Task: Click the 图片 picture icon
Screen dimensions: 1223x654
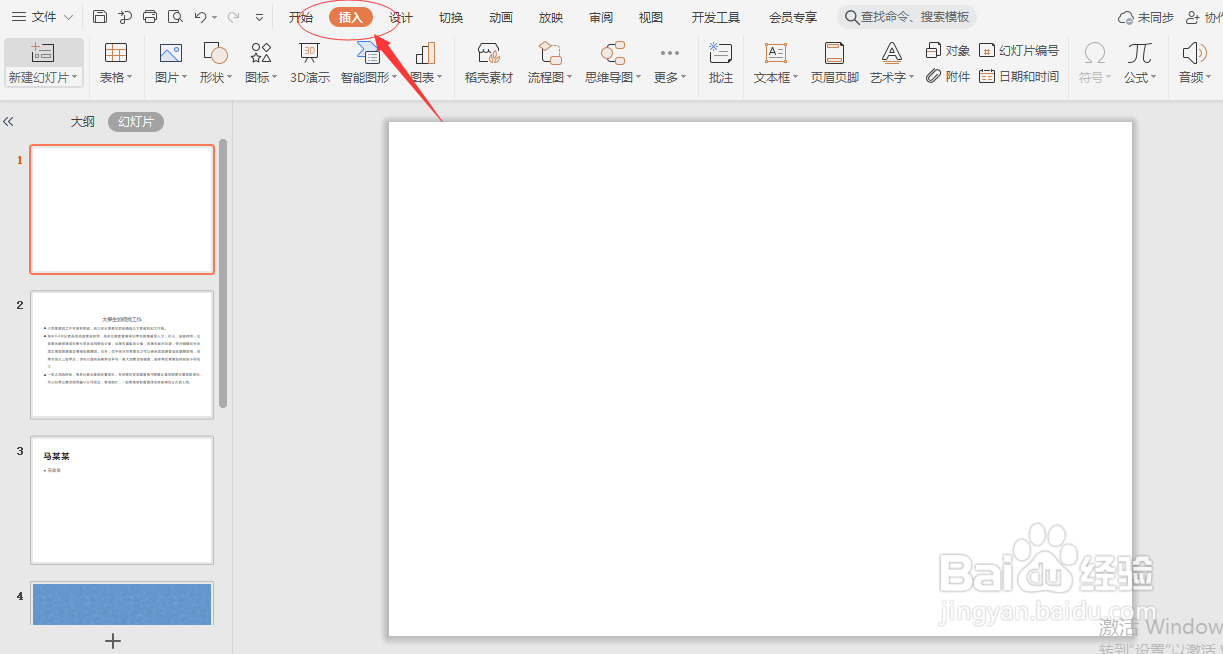Action: pyautogui.click(x=171, y=54)
